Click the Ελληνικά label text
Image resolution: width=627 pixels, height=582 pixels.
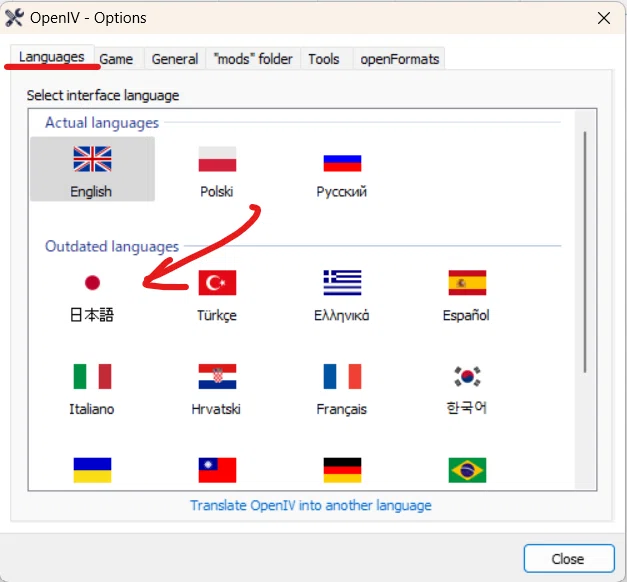[x=341, y=316]
